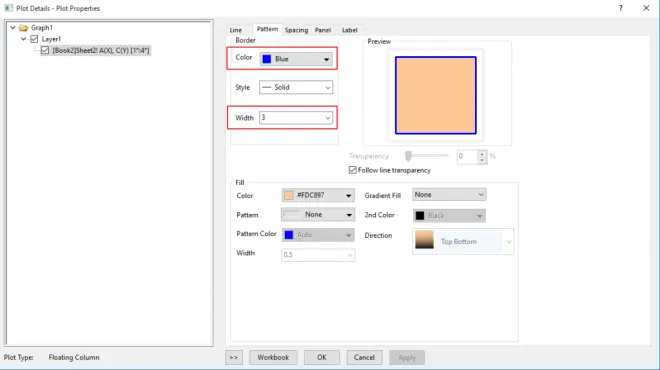Select the Layer1 tree label
The image size is (660, 370).
tap(51, 39)
